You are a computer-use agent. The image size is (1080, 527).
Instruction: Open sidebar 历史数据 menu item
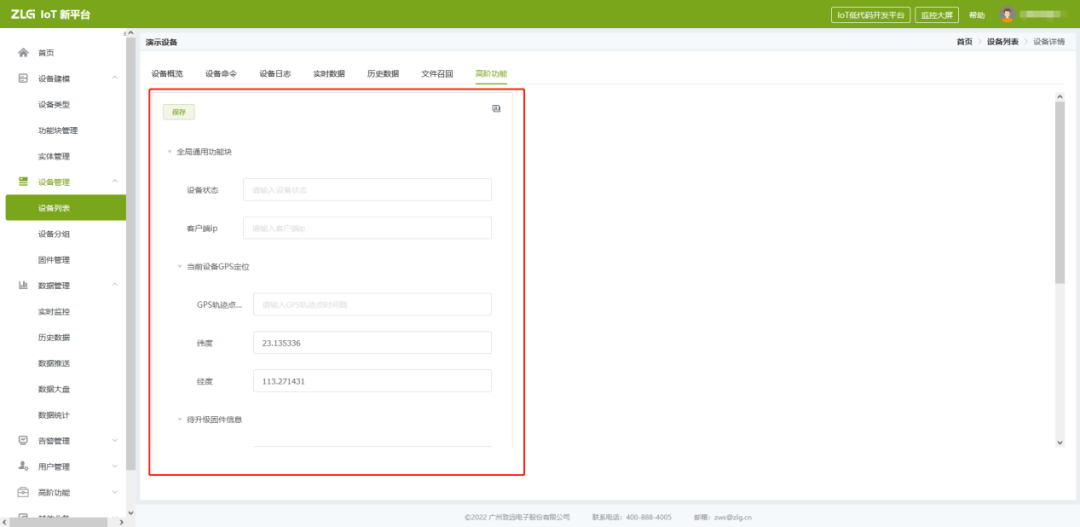coord(54,338)
